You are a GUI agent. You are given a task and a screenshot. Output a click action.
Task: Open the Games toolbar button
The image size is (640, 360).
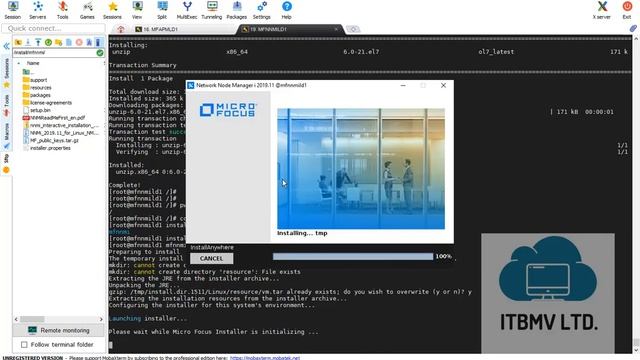pyautogui.click(x=87, y=10)
